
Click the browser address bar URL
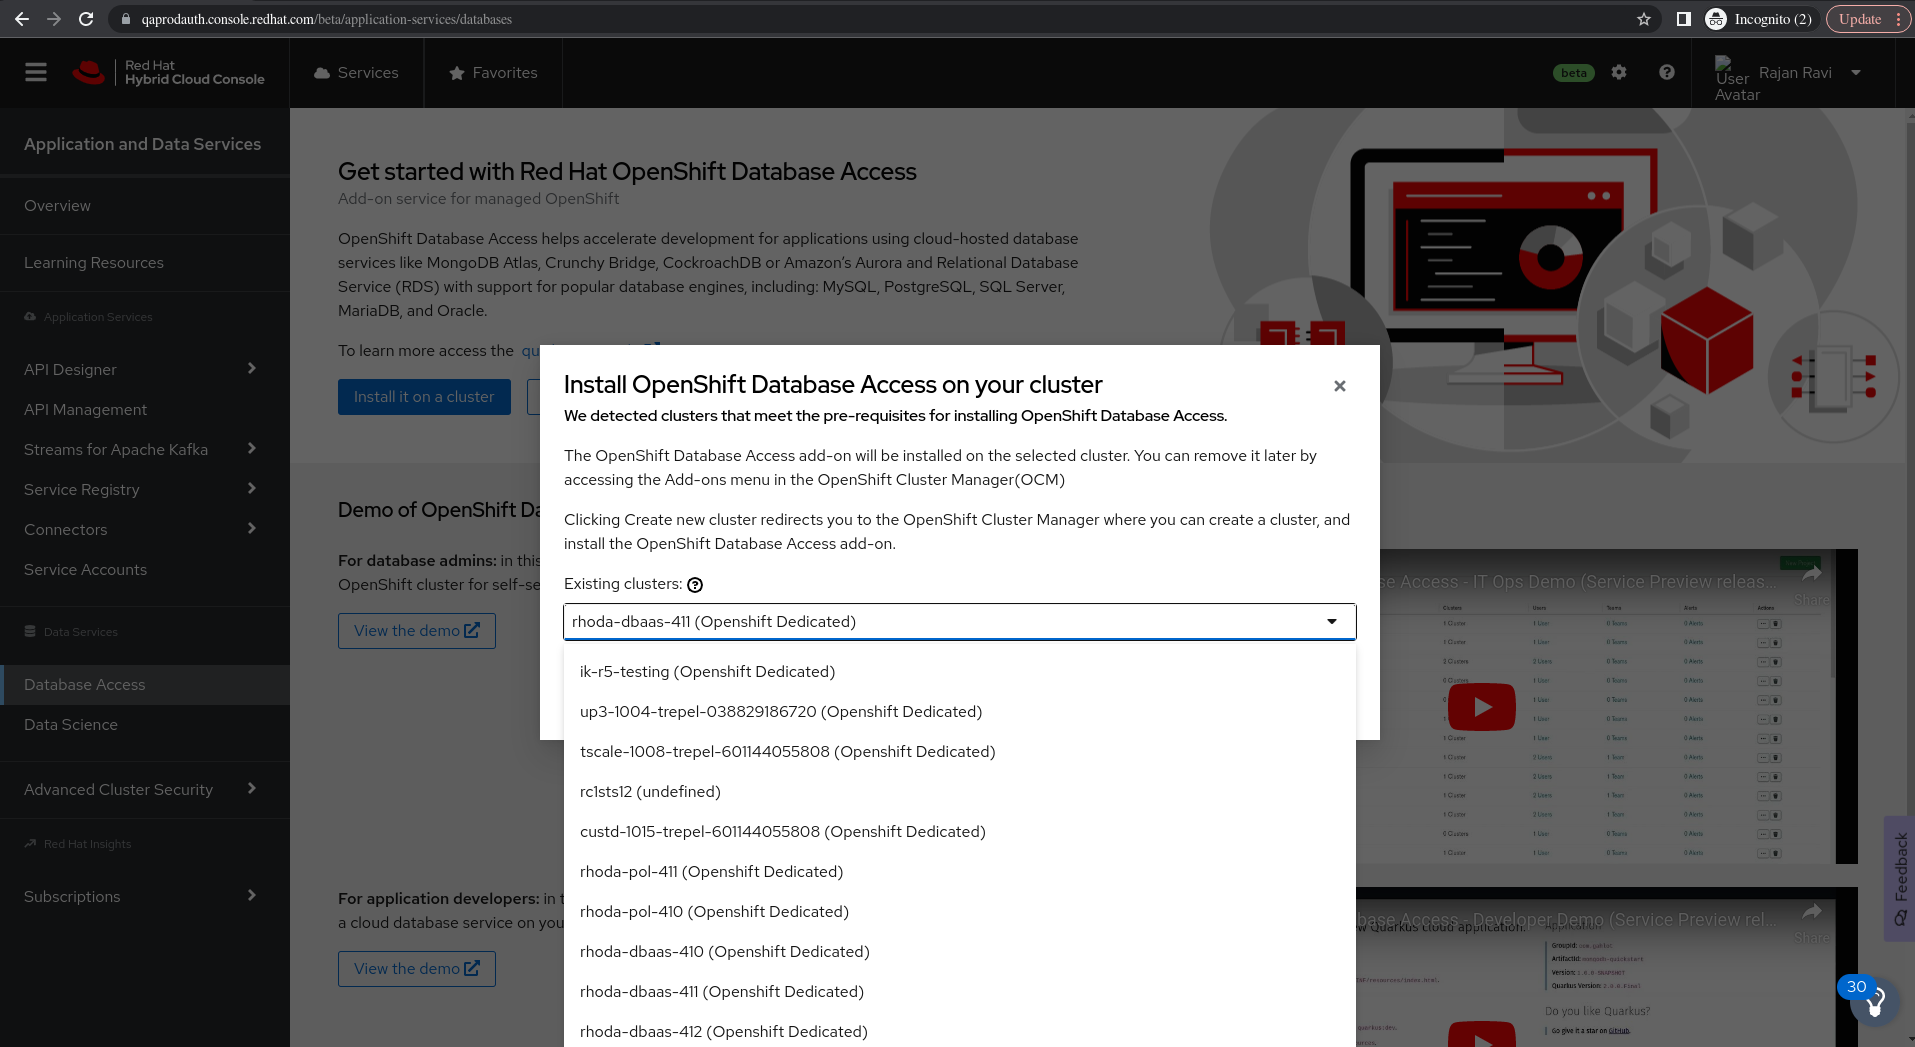click(x=327, y=19)
